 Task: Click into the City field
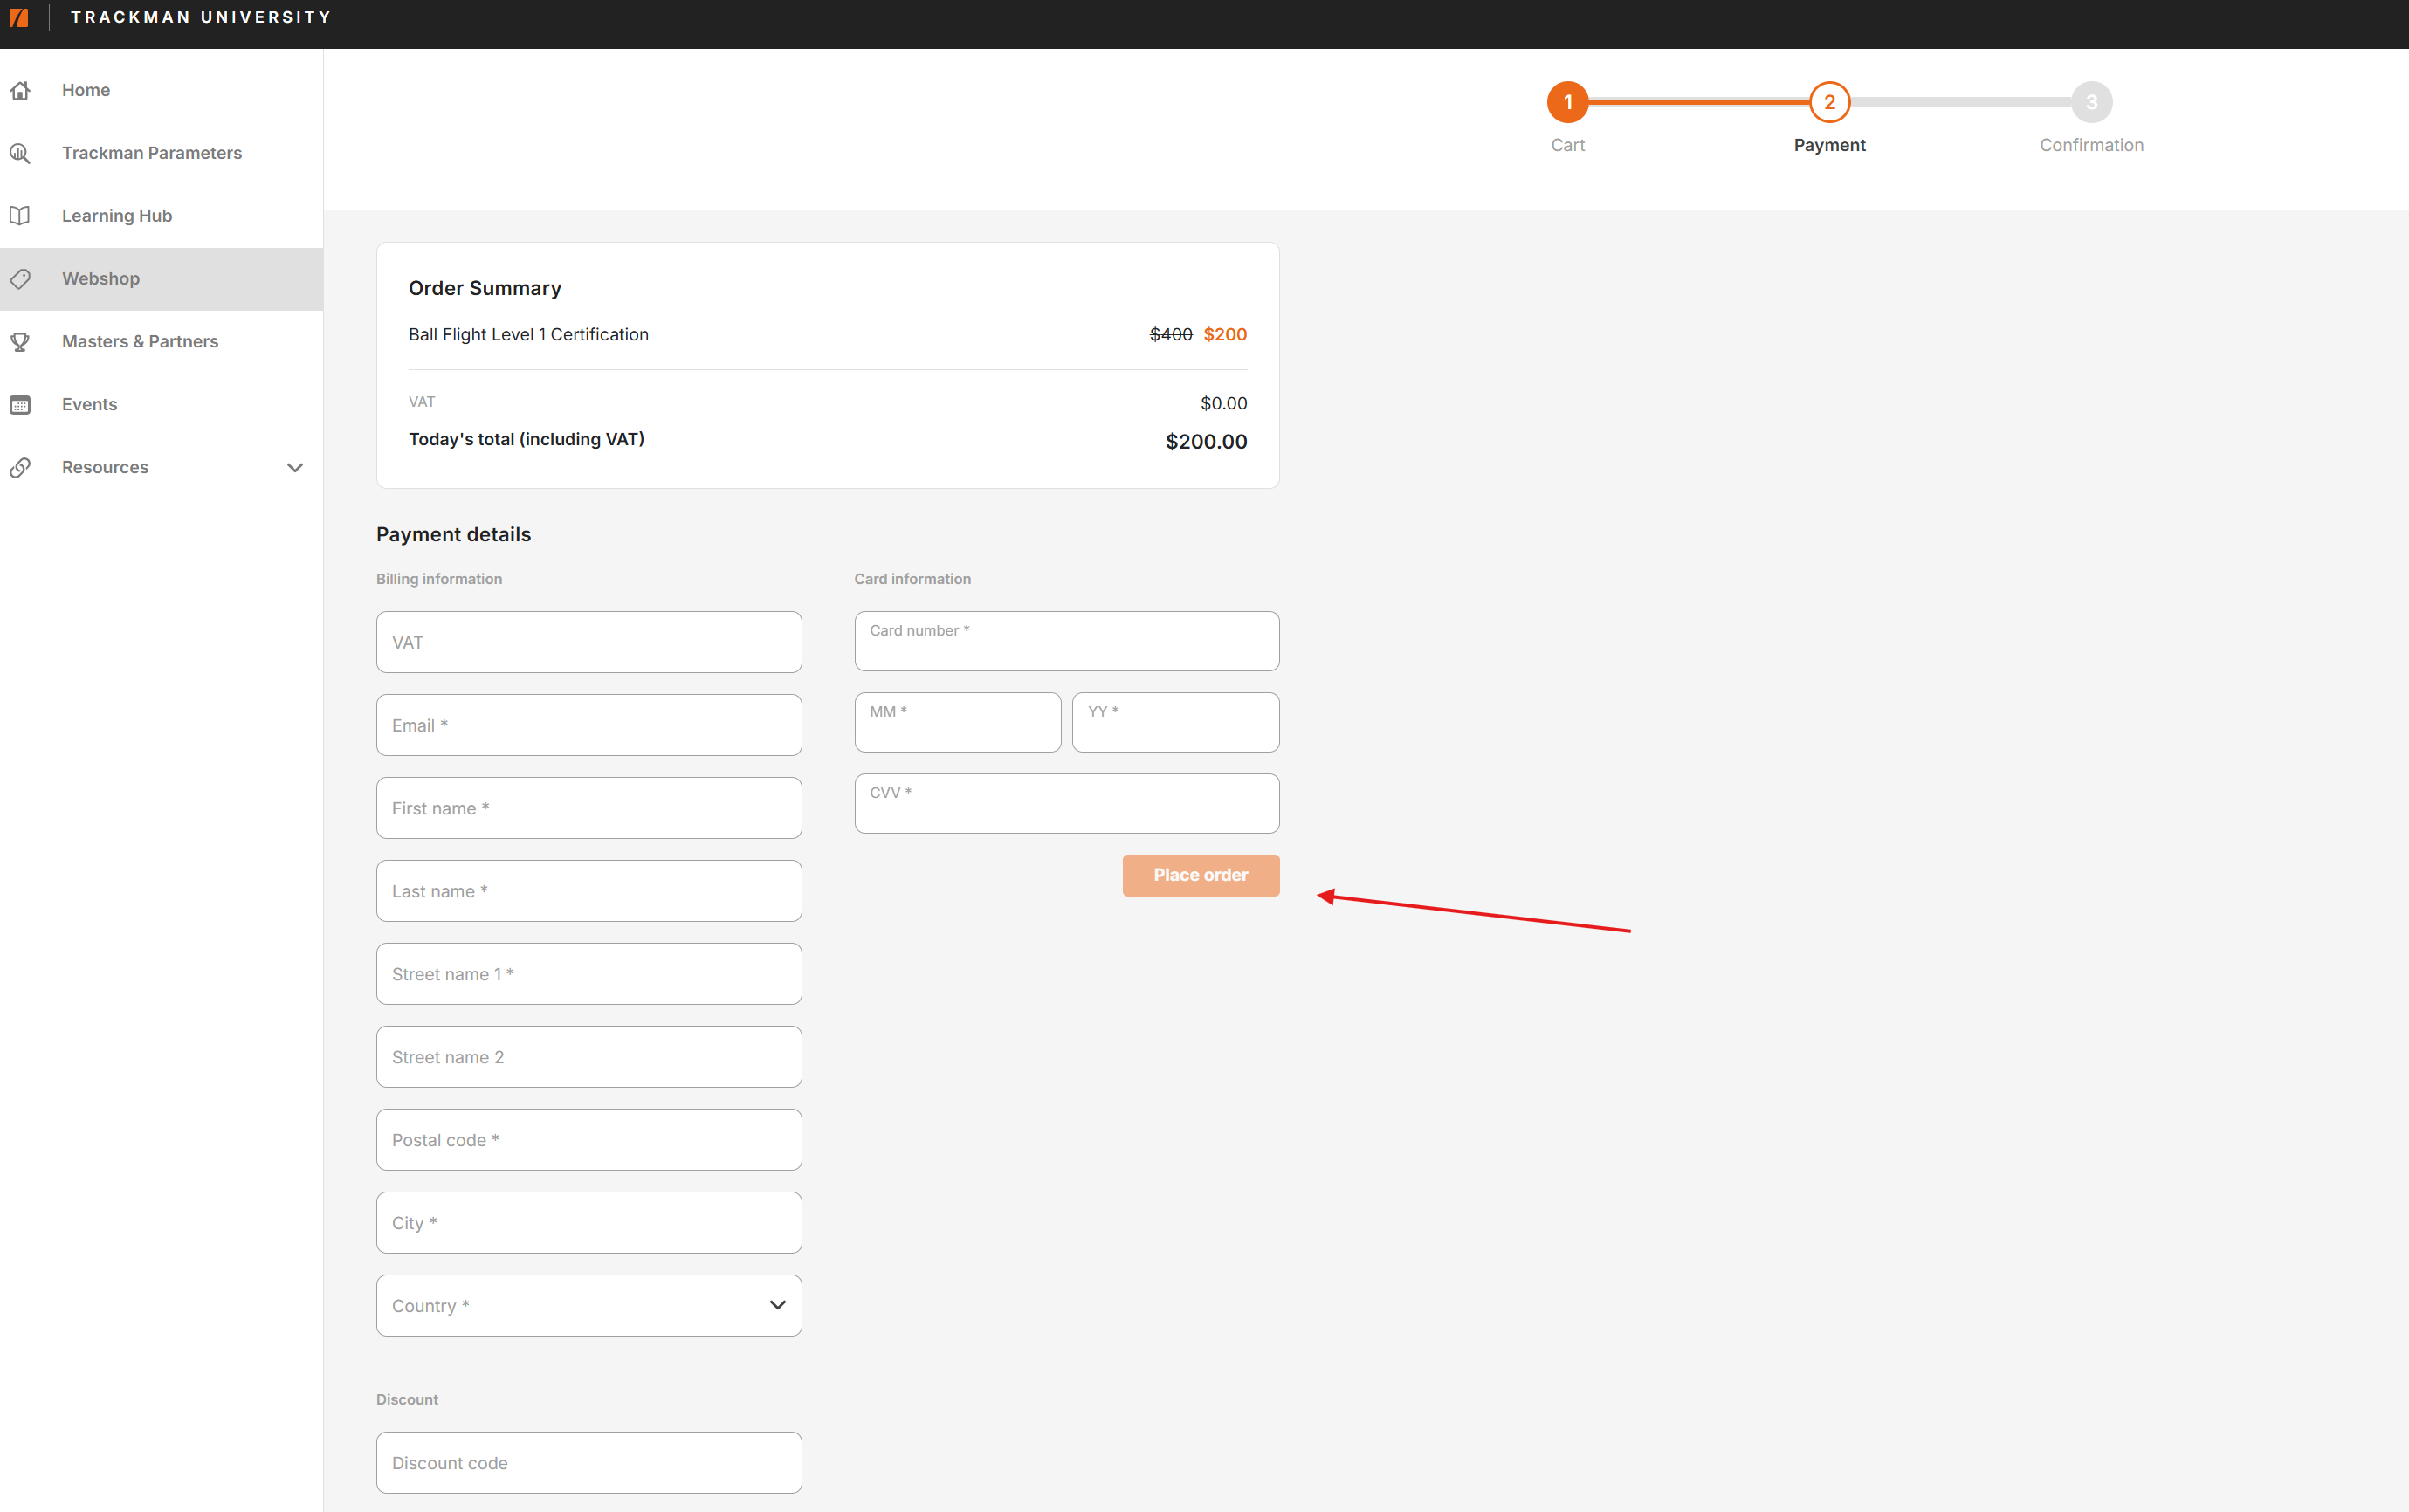coord(589,1223)
